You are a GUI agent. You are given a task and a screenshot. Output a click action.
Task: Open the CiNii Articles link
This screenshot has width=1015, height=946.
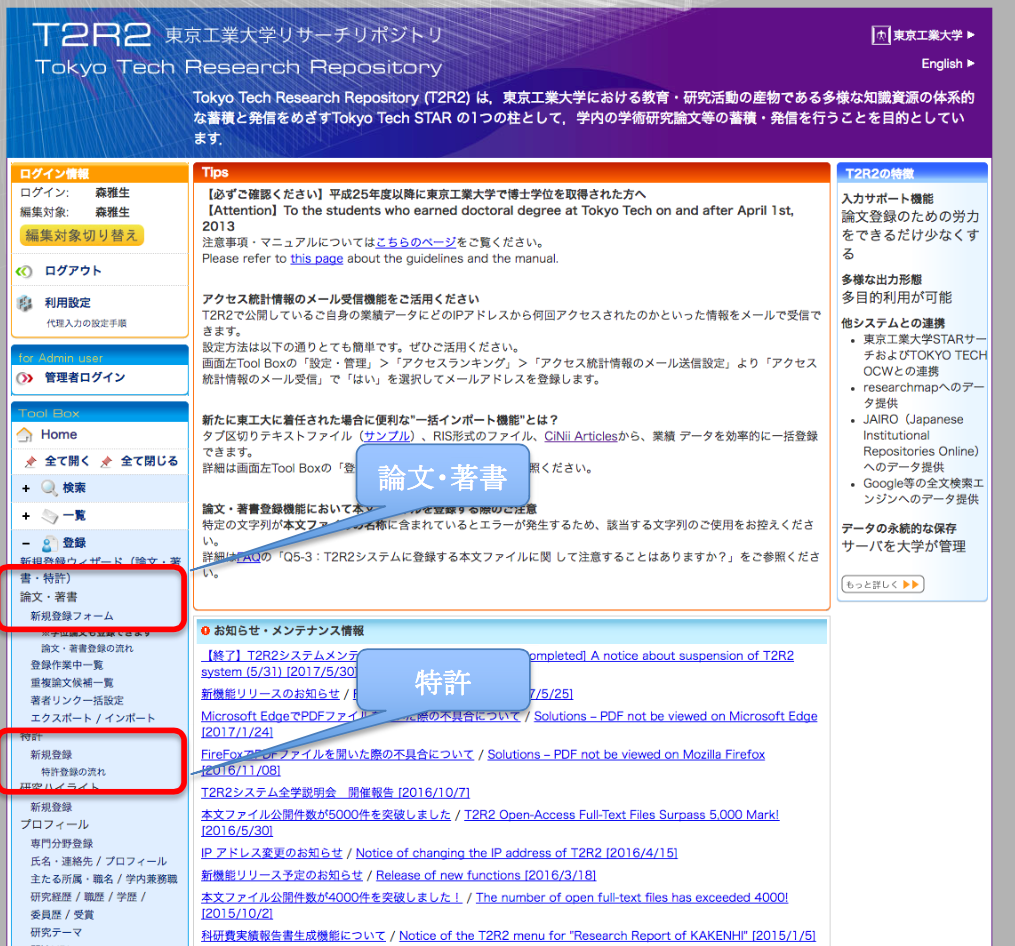pos(581,436)
